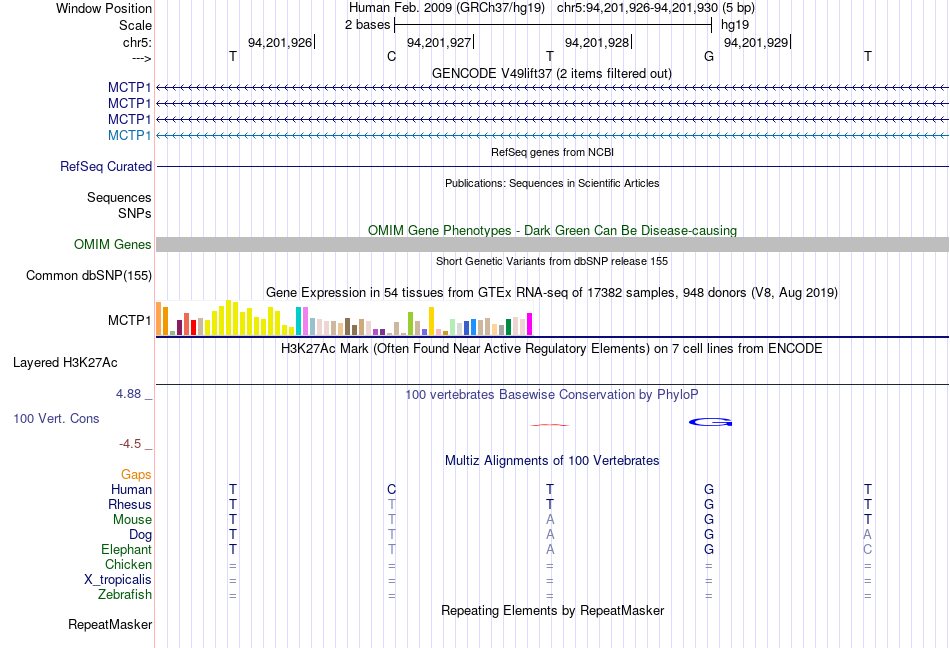Click the Zebrafish species label
This screenshot has width=950, height=648.
tap(125, 595)
